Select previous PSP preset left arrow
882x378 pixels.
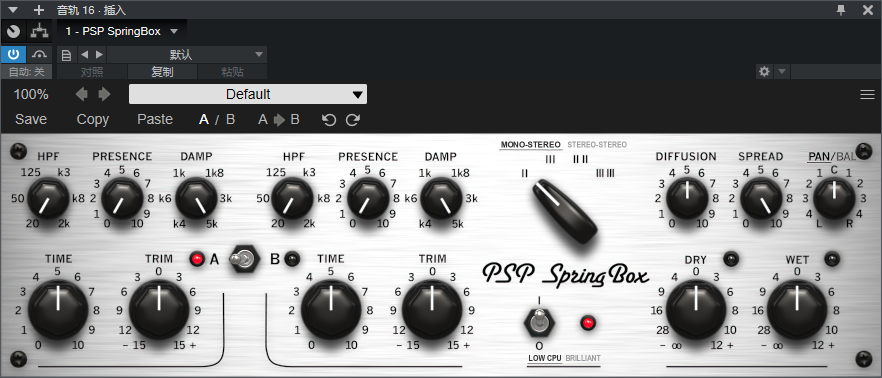point(82,94)
